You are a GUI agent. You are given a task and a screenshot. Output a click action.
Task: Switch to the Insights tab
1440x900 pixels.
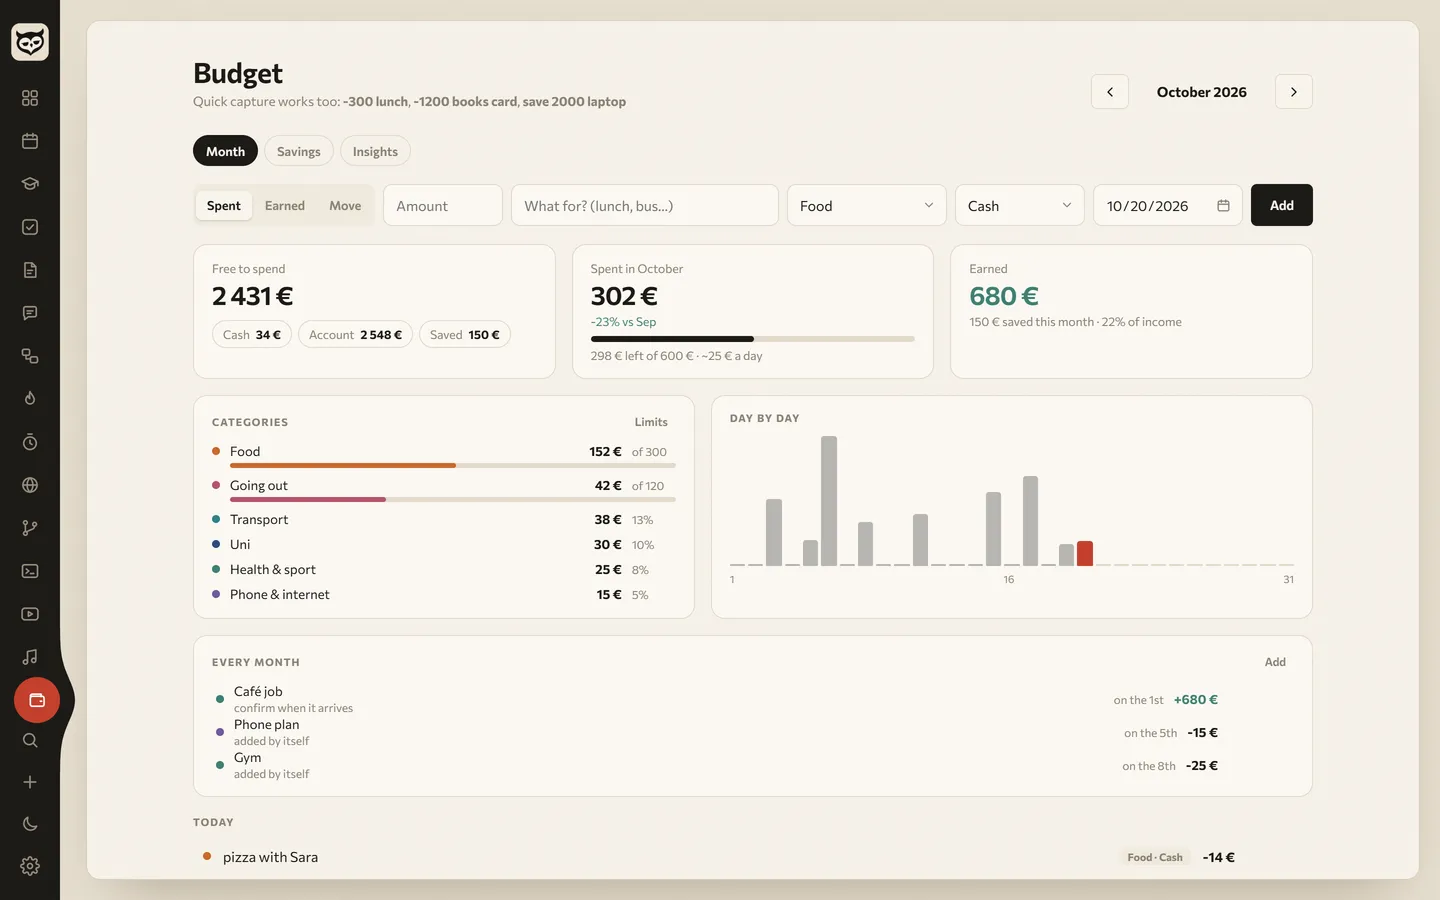[375, 151]
